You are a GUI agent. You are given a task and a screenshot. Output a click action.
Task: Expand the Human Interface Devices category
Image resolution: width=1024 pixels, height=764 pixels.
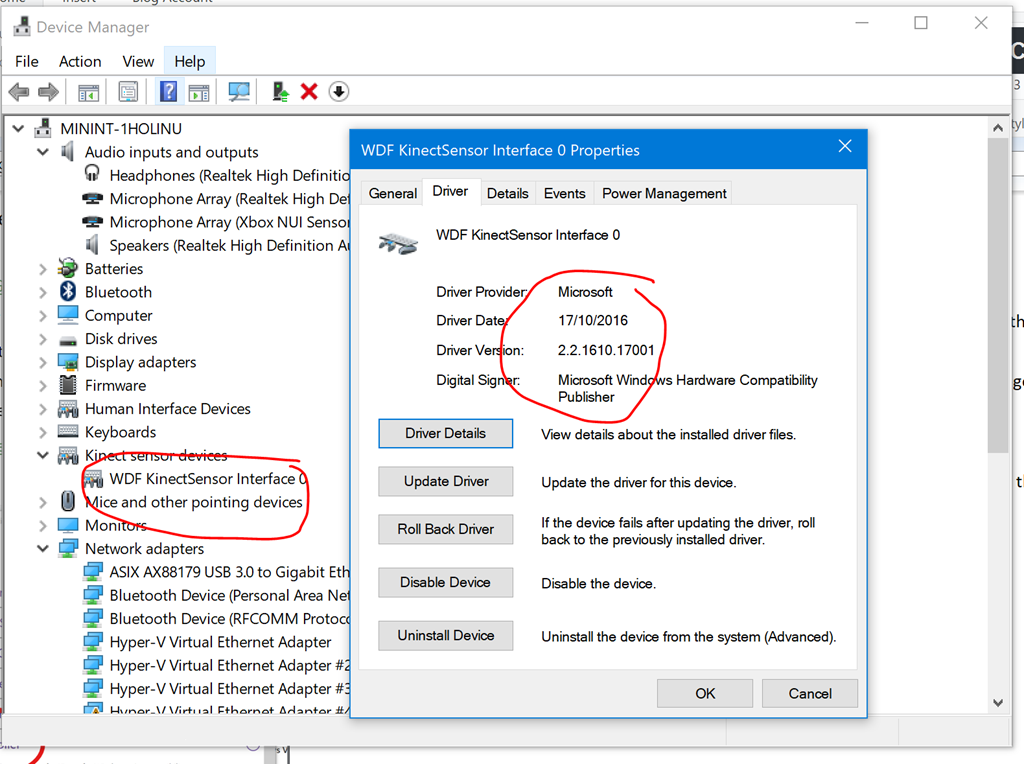(43, 409)
